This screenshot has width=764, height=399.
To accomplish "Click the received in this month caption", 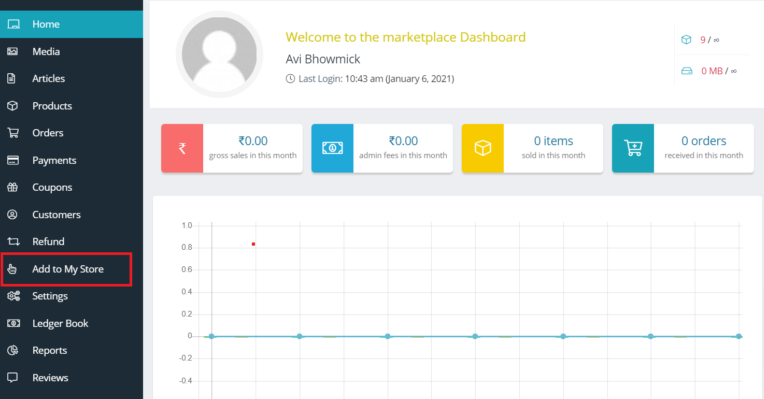I will 704,155.
